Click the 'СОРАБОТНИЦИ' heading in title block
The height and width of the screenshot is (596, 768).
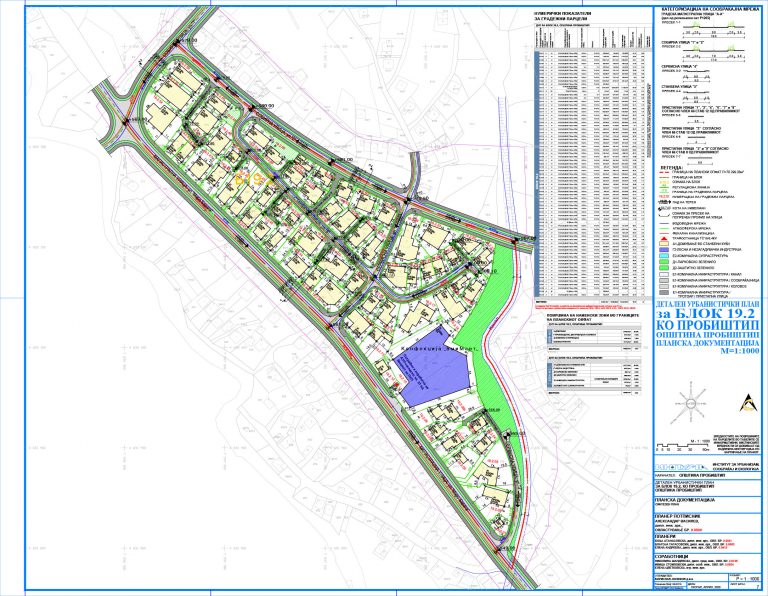[671, 556]
